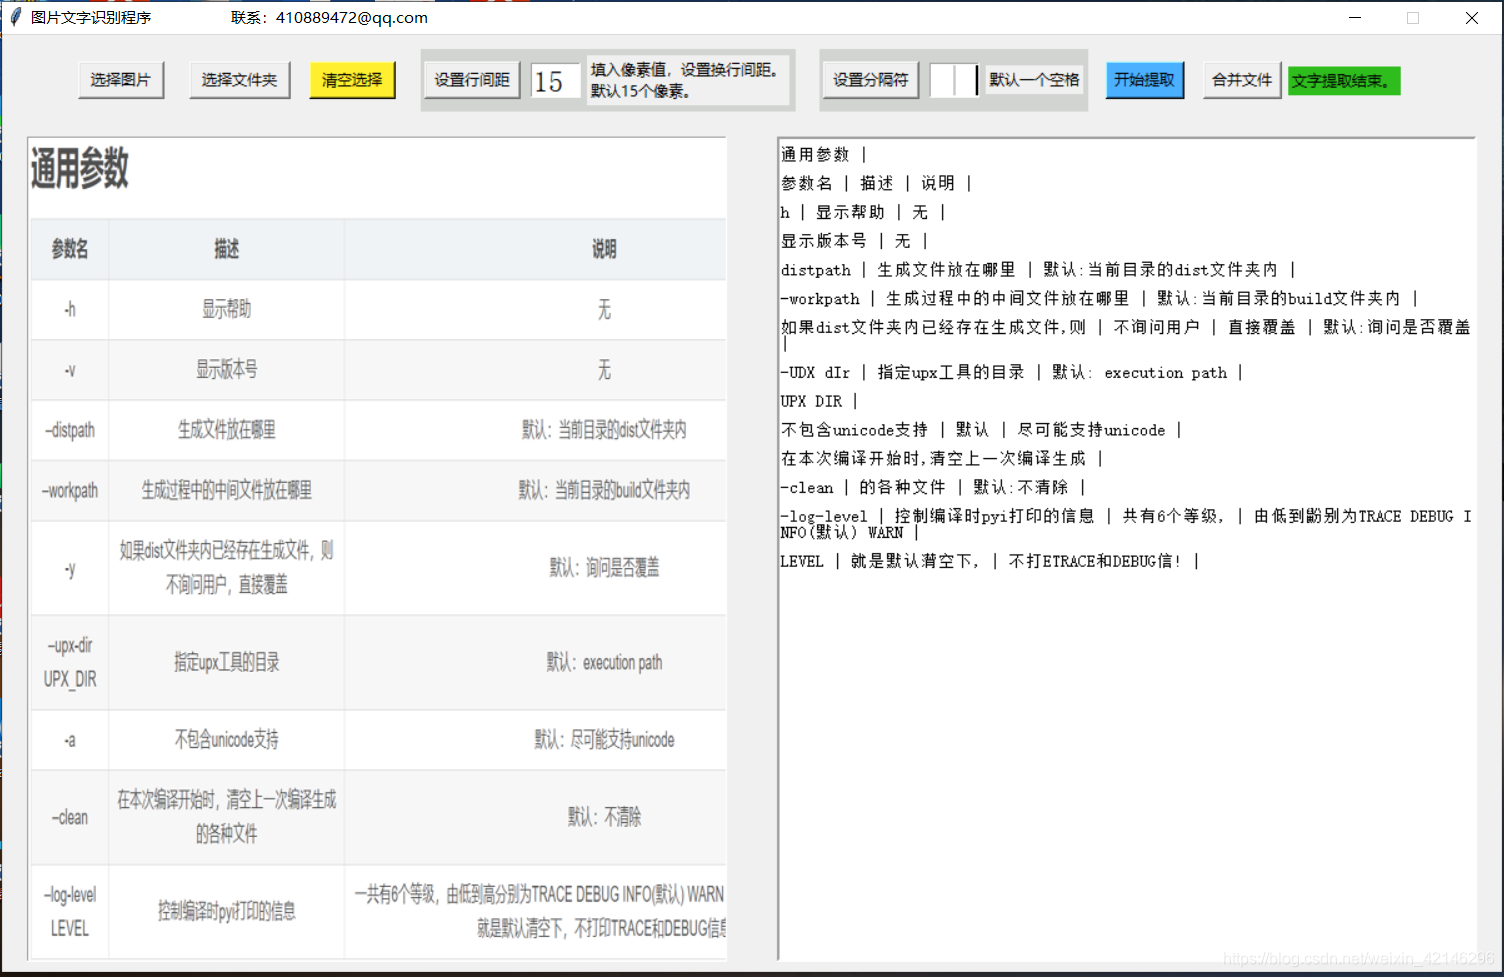Click output line starting -UDX dIr
This screenshot has width=1504, height=977.
click(x=1012, y=373)
